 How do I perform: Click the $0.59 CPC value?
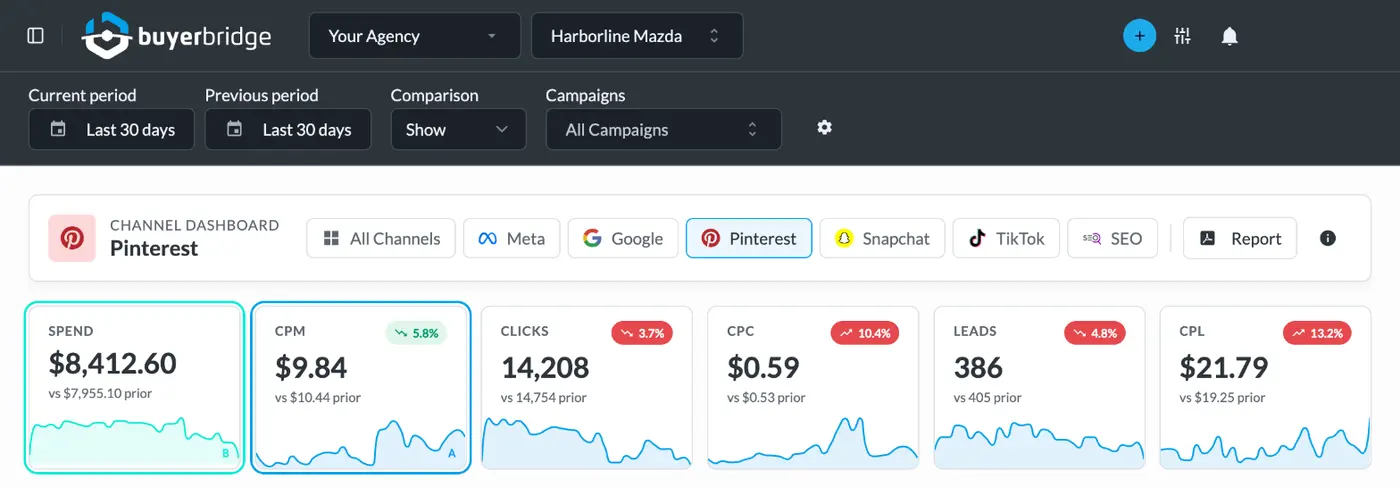(x=763, y=367)
